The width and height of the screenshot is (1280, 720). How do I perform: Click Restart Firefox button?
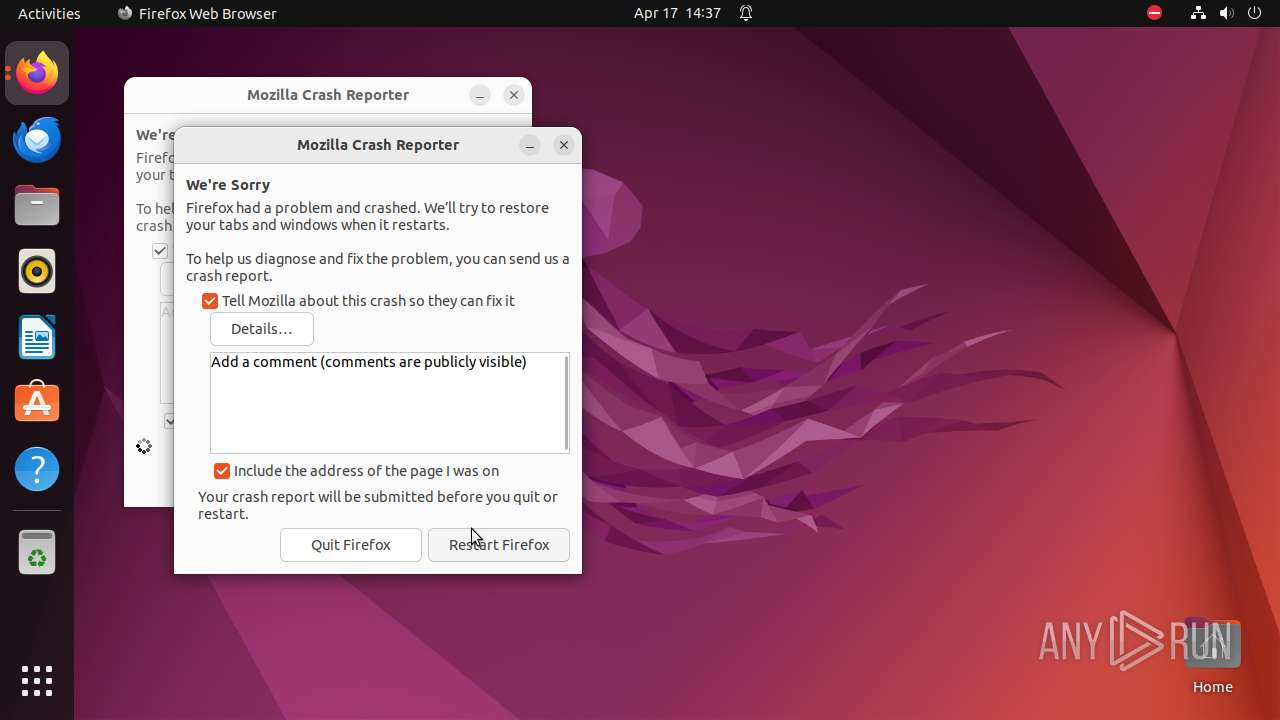(499, 545)
